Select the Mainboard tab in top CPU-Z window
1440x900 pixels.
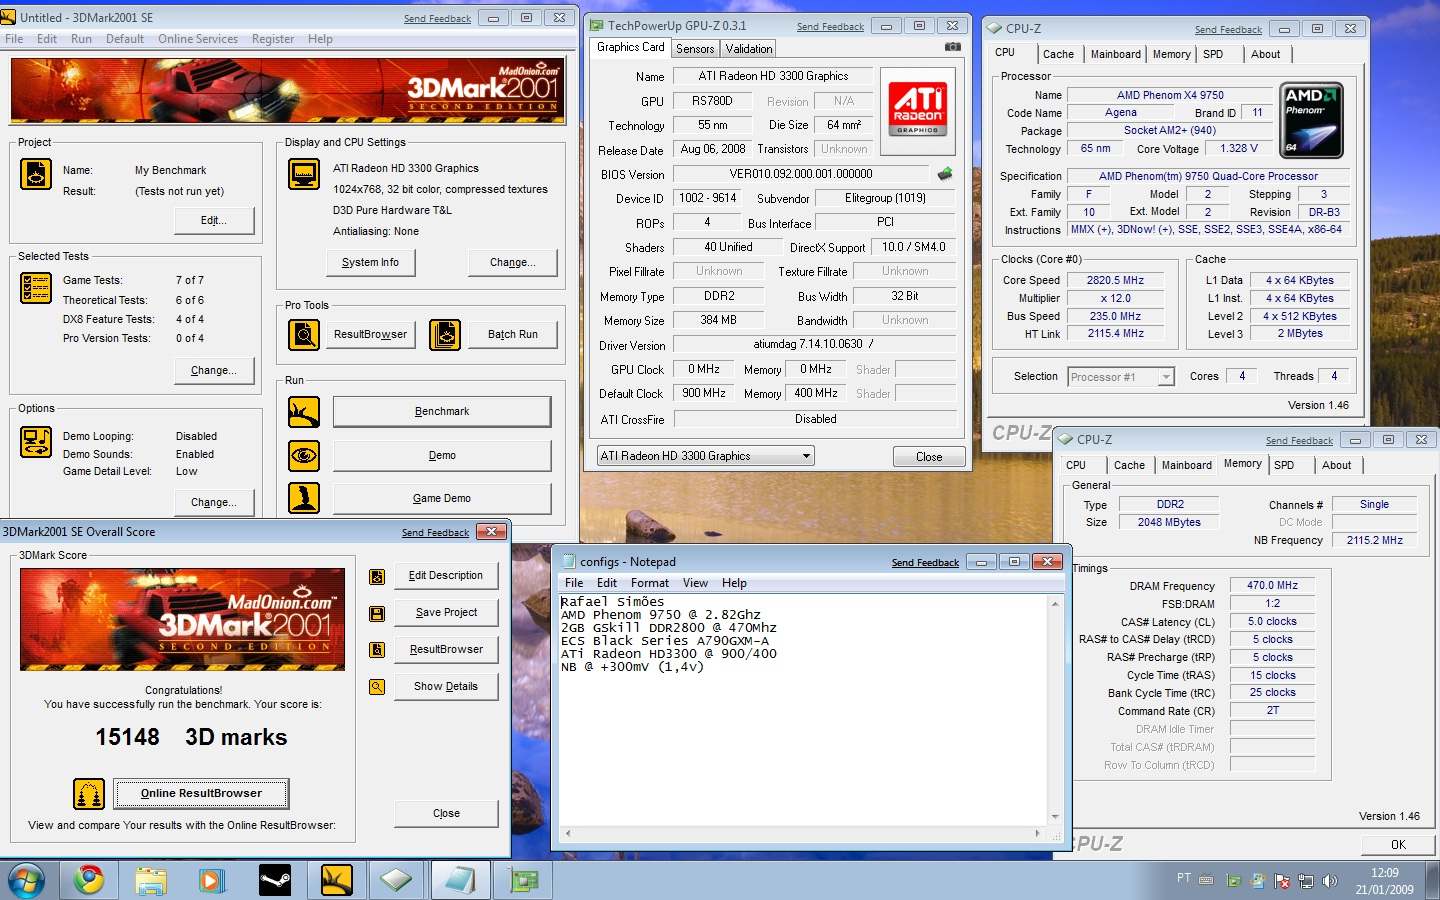click(1116, 55)
